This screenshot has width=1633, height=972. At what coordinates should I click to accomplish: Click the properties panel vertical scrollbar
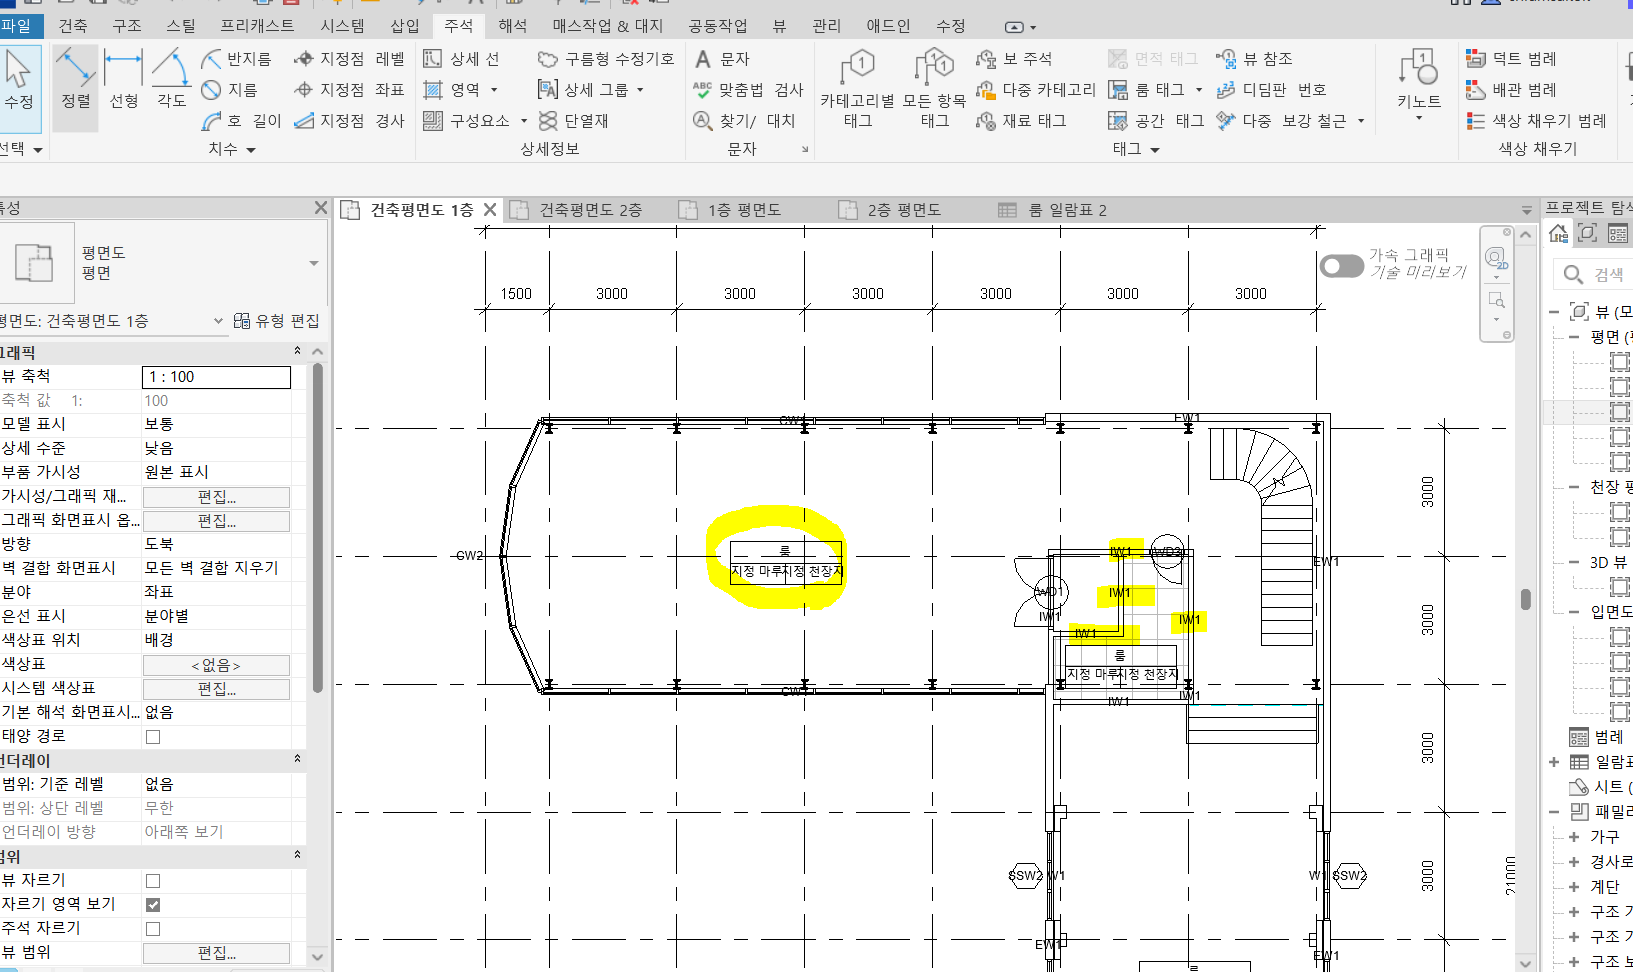(x=318, y=530)
